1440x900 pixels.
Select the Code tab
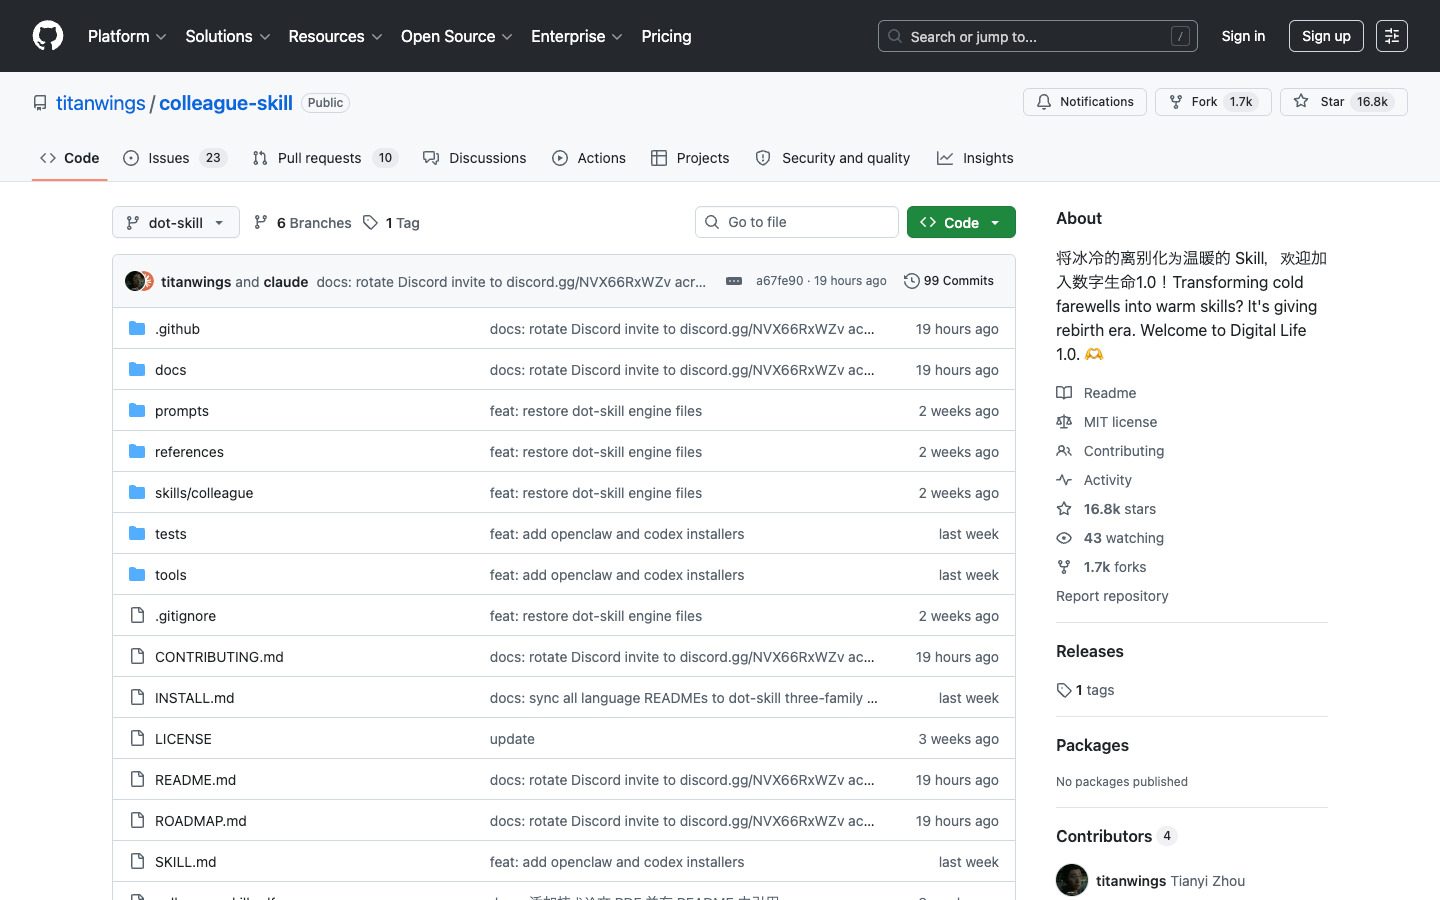(x=70, y=158)
